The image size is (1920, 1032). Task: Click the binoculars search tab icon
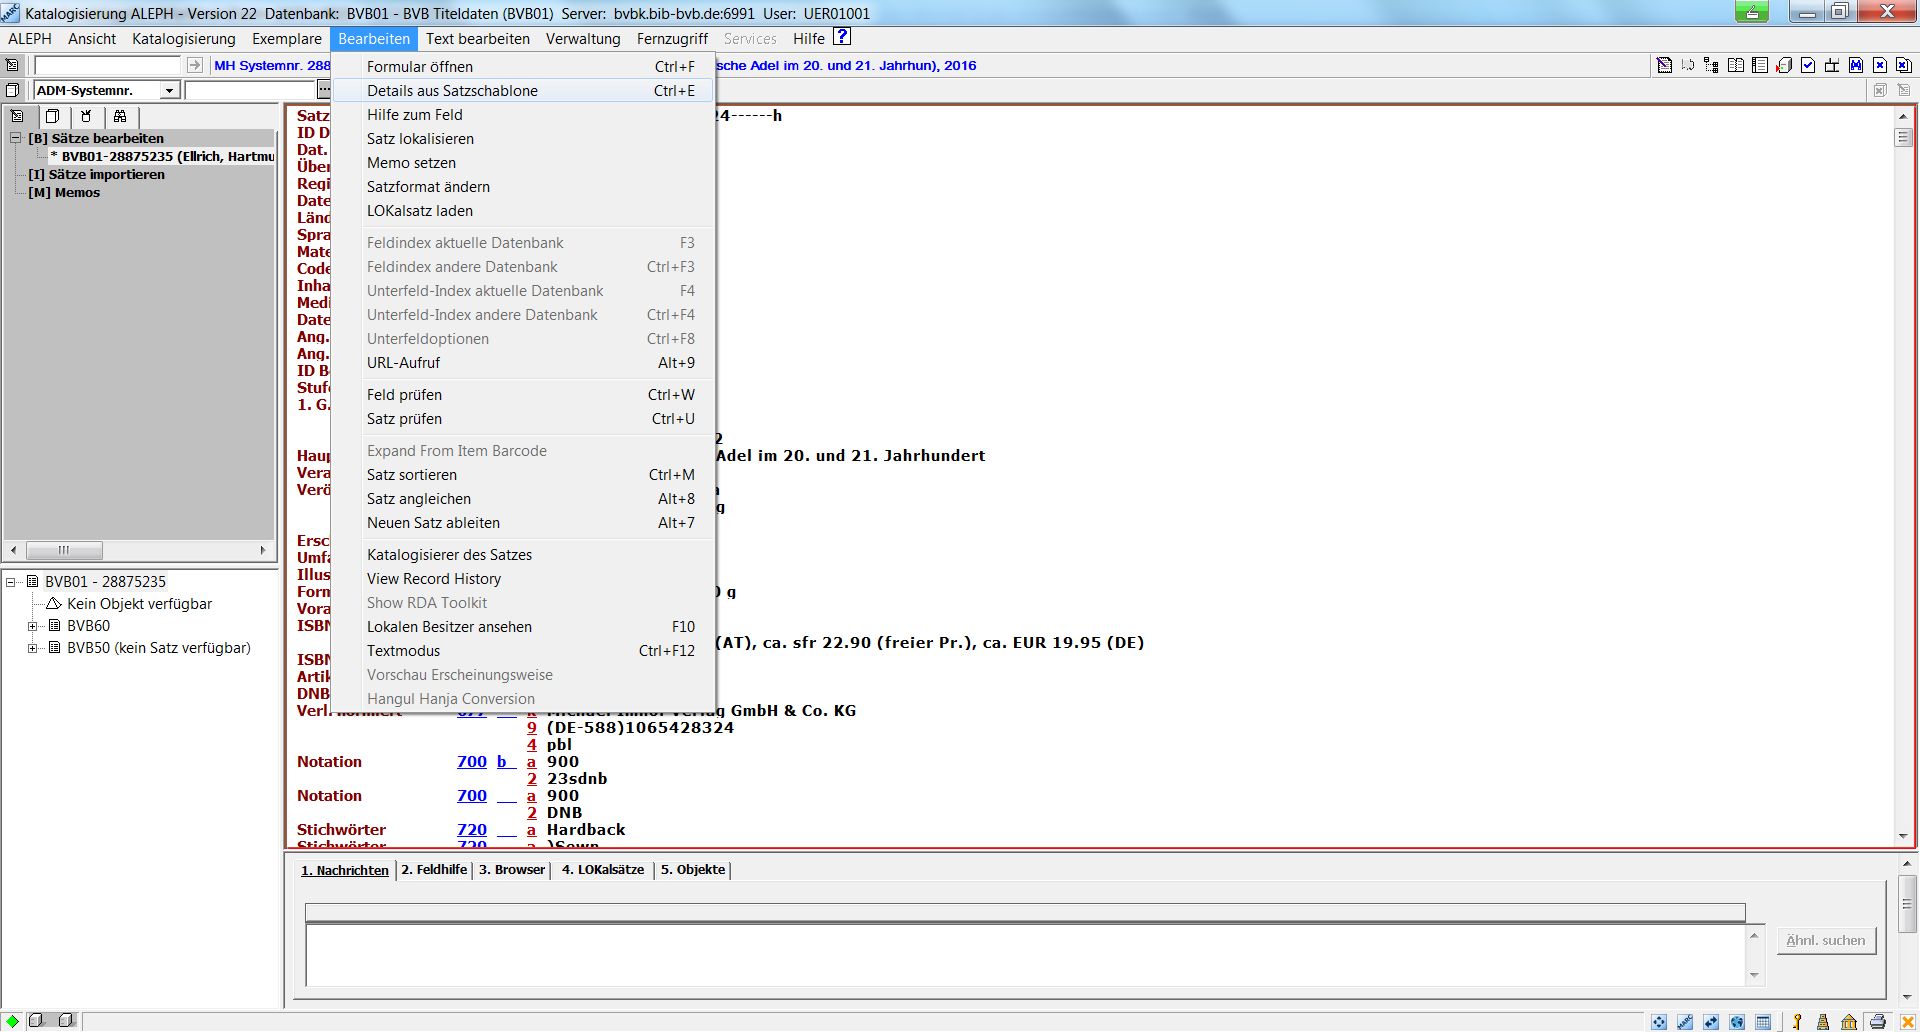point(120,116)
